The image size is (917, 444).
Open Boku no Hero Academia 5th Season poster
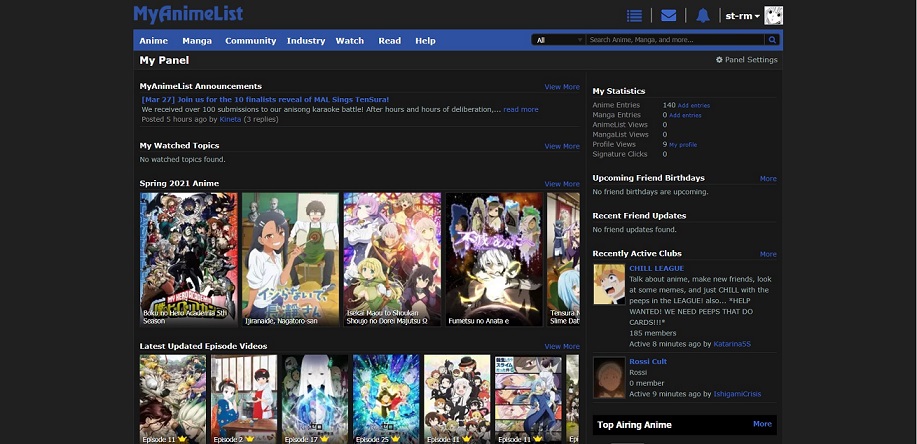[x=189, y=259]
